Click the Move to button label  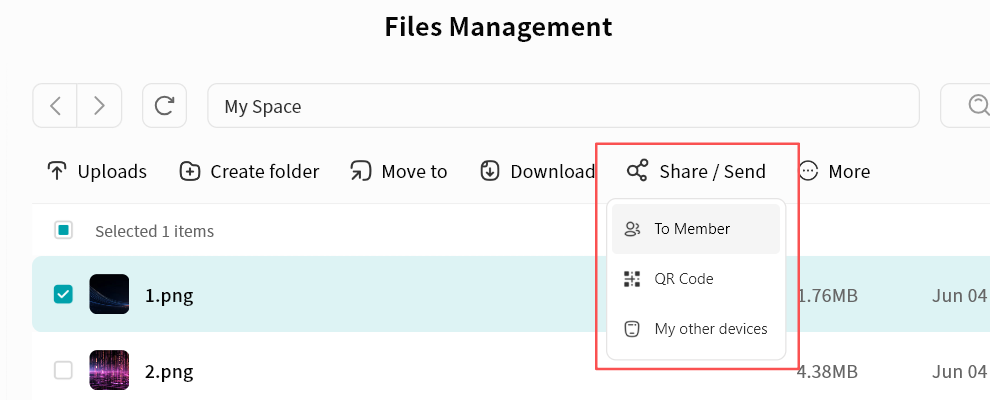coord(414,171)
